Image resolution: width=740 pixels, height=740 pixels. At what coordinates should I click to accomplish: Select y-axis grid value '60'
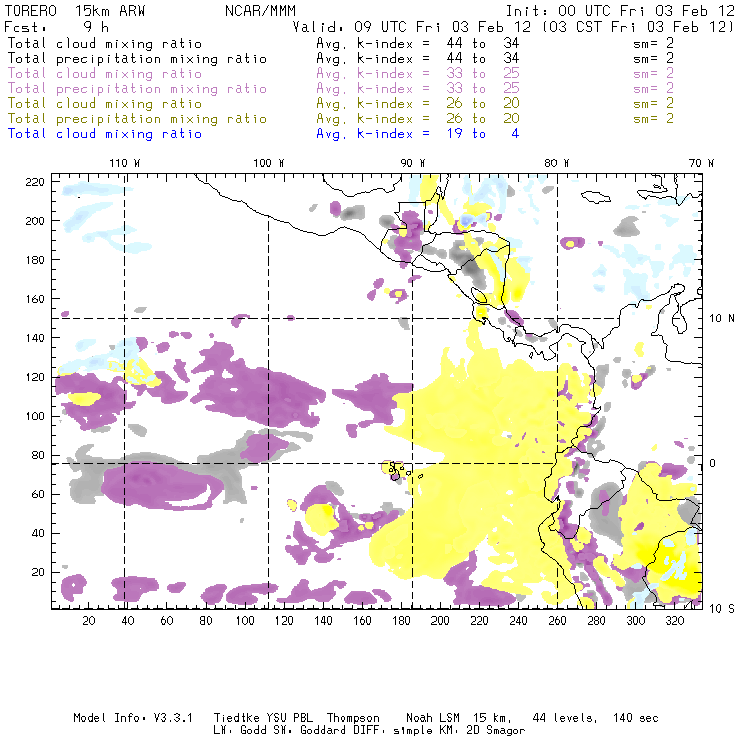point(38,494)
